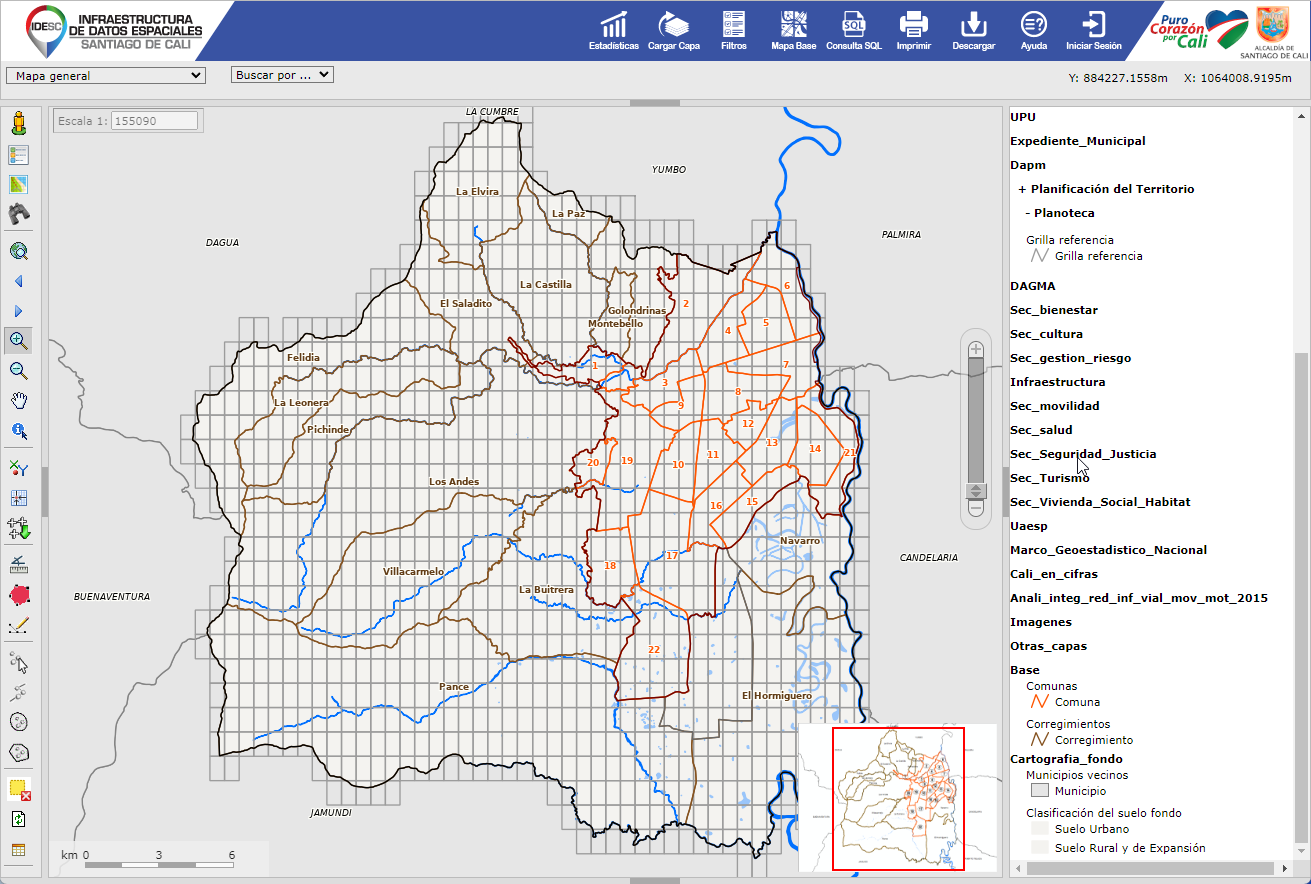Click Iniciar Sesión login icon
Viewport: 1311px width, 884px height.
1094,30
